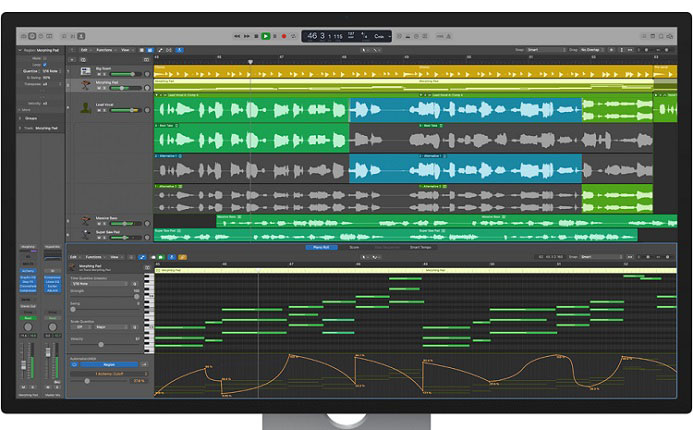Toggle the yellow Link button in Piano Roll

click(x=183, y=257)
